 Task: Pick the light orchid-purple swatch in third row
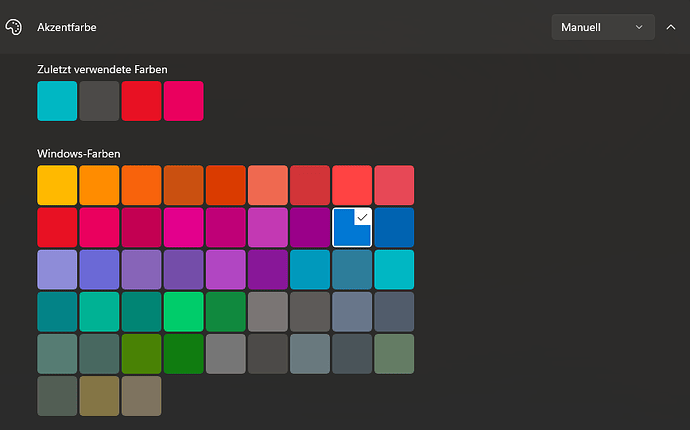[x=226, y=270]
